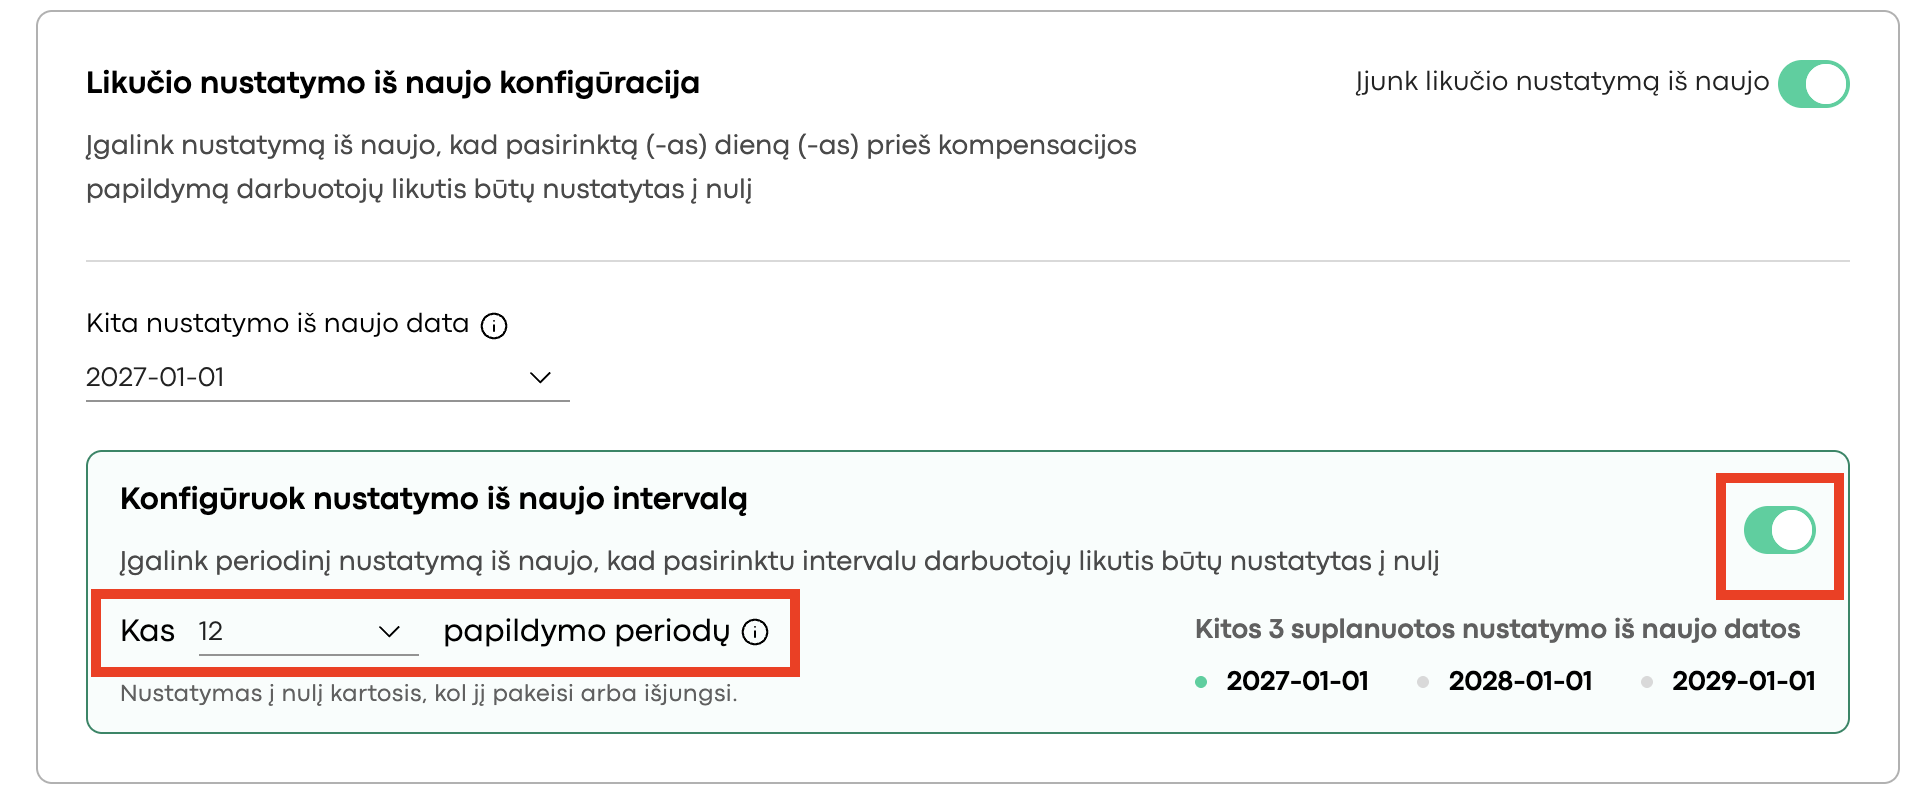1906x796 pixels.
Task: Expand the chevron on the reset date field
Action: 540,378
